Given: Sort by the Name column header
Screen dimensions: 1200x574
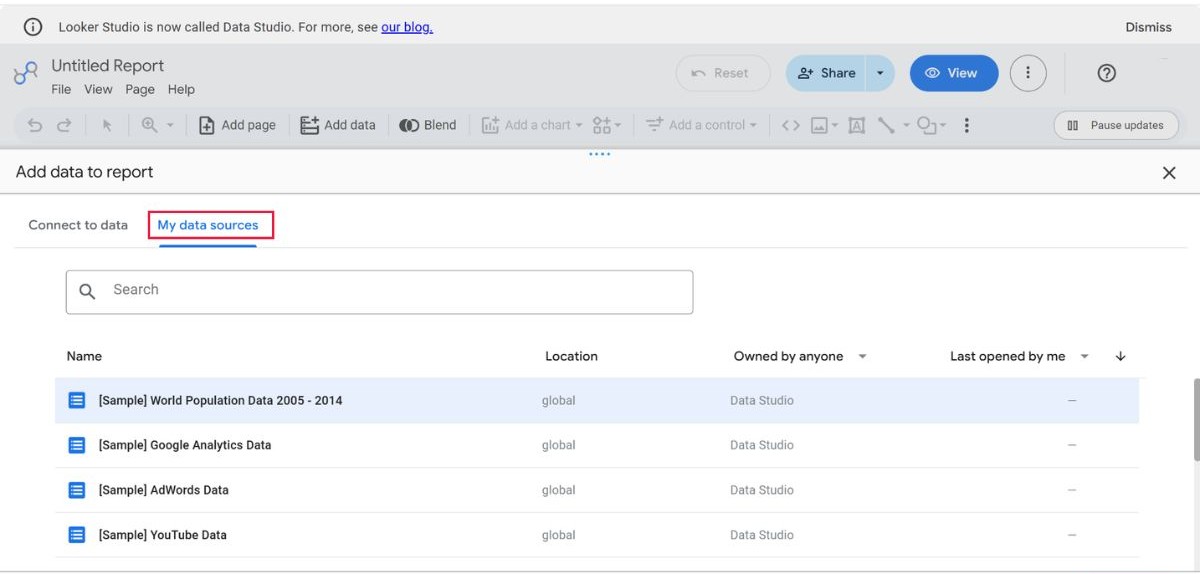Looking at the screenshot, I should [84, 356].
